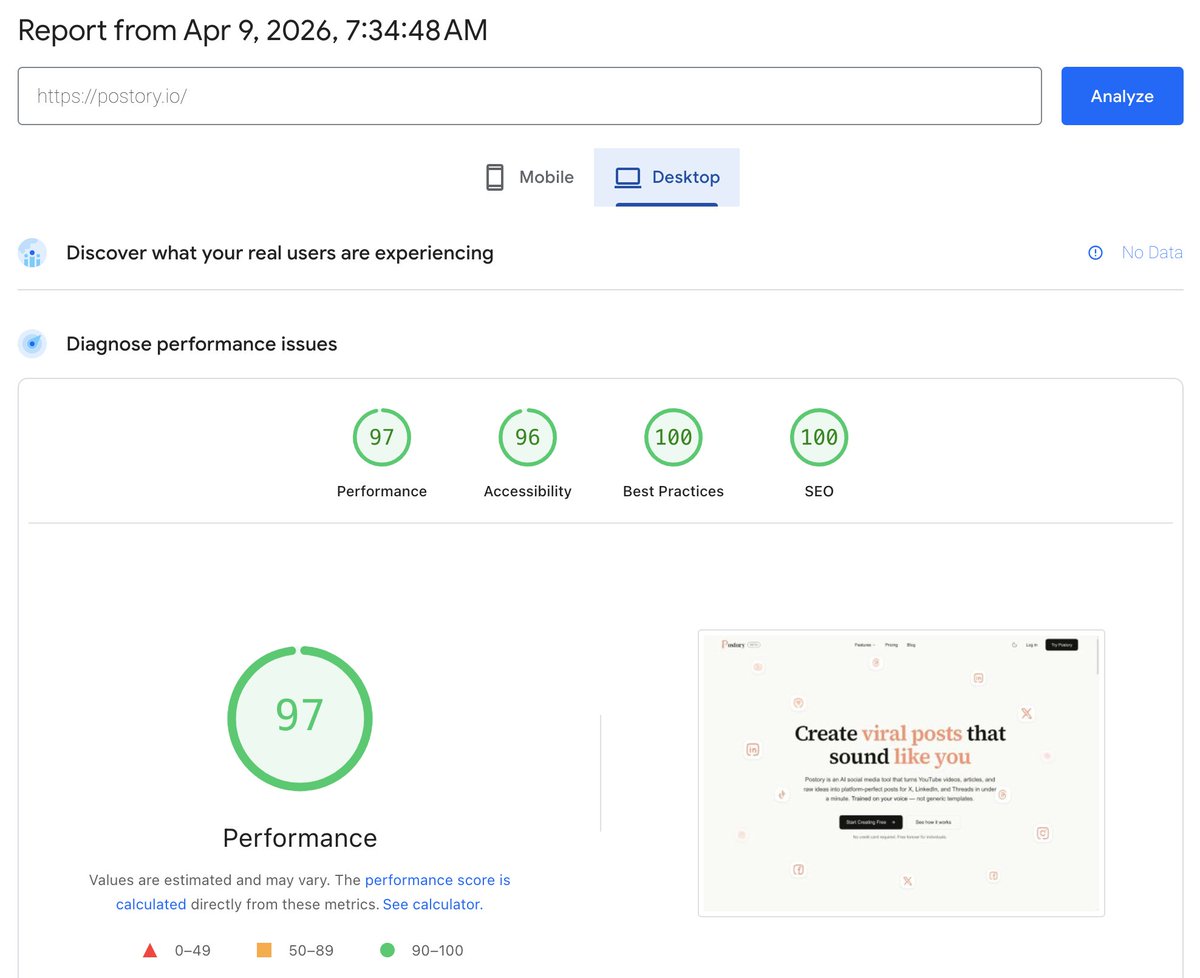Click the 50–89 range text
This screenshot has width=1200, height=978.
point(311,950)
